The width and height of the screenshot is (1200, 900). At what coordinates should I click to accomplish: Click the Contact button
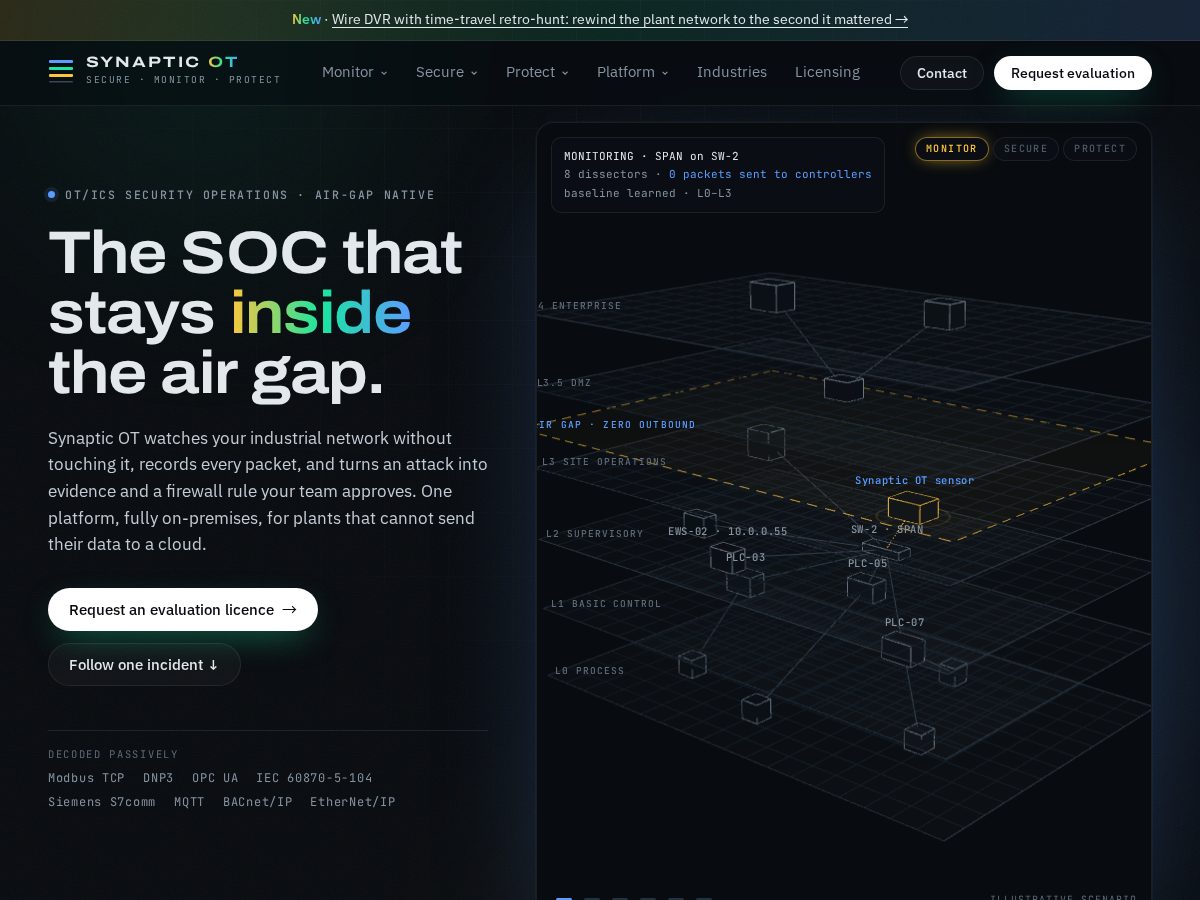[942, 73]
